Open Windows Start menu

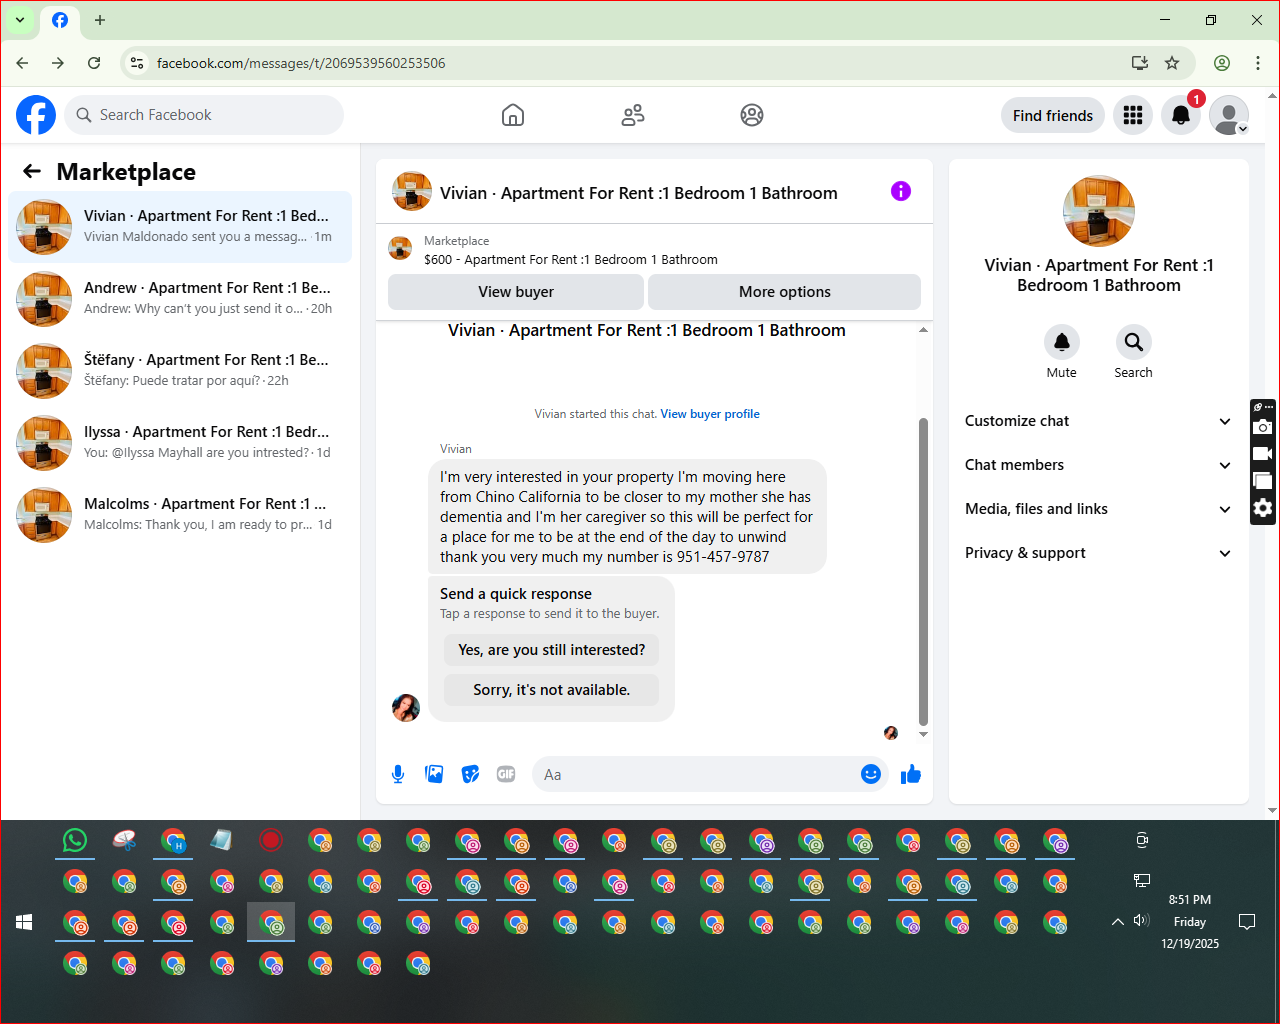24,922
